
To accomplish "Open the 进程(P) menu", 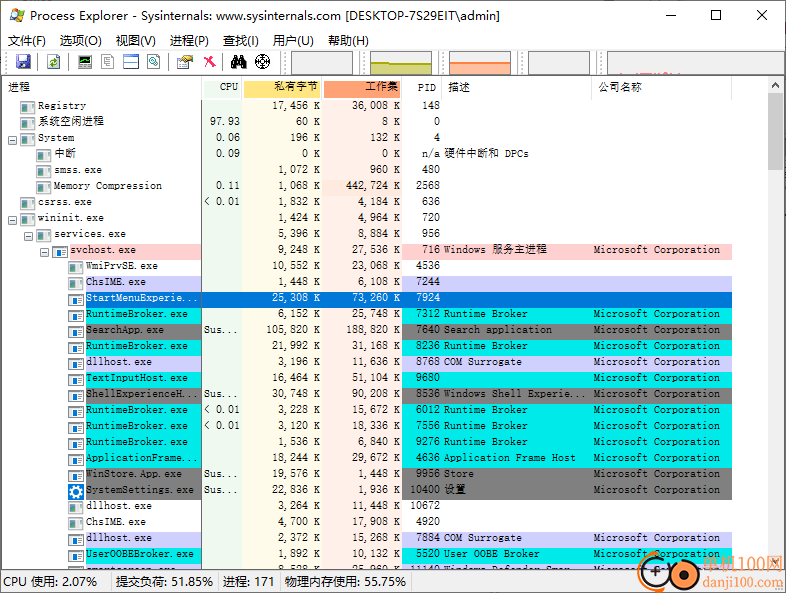I will pyautogui.click(x=189, y=41).
